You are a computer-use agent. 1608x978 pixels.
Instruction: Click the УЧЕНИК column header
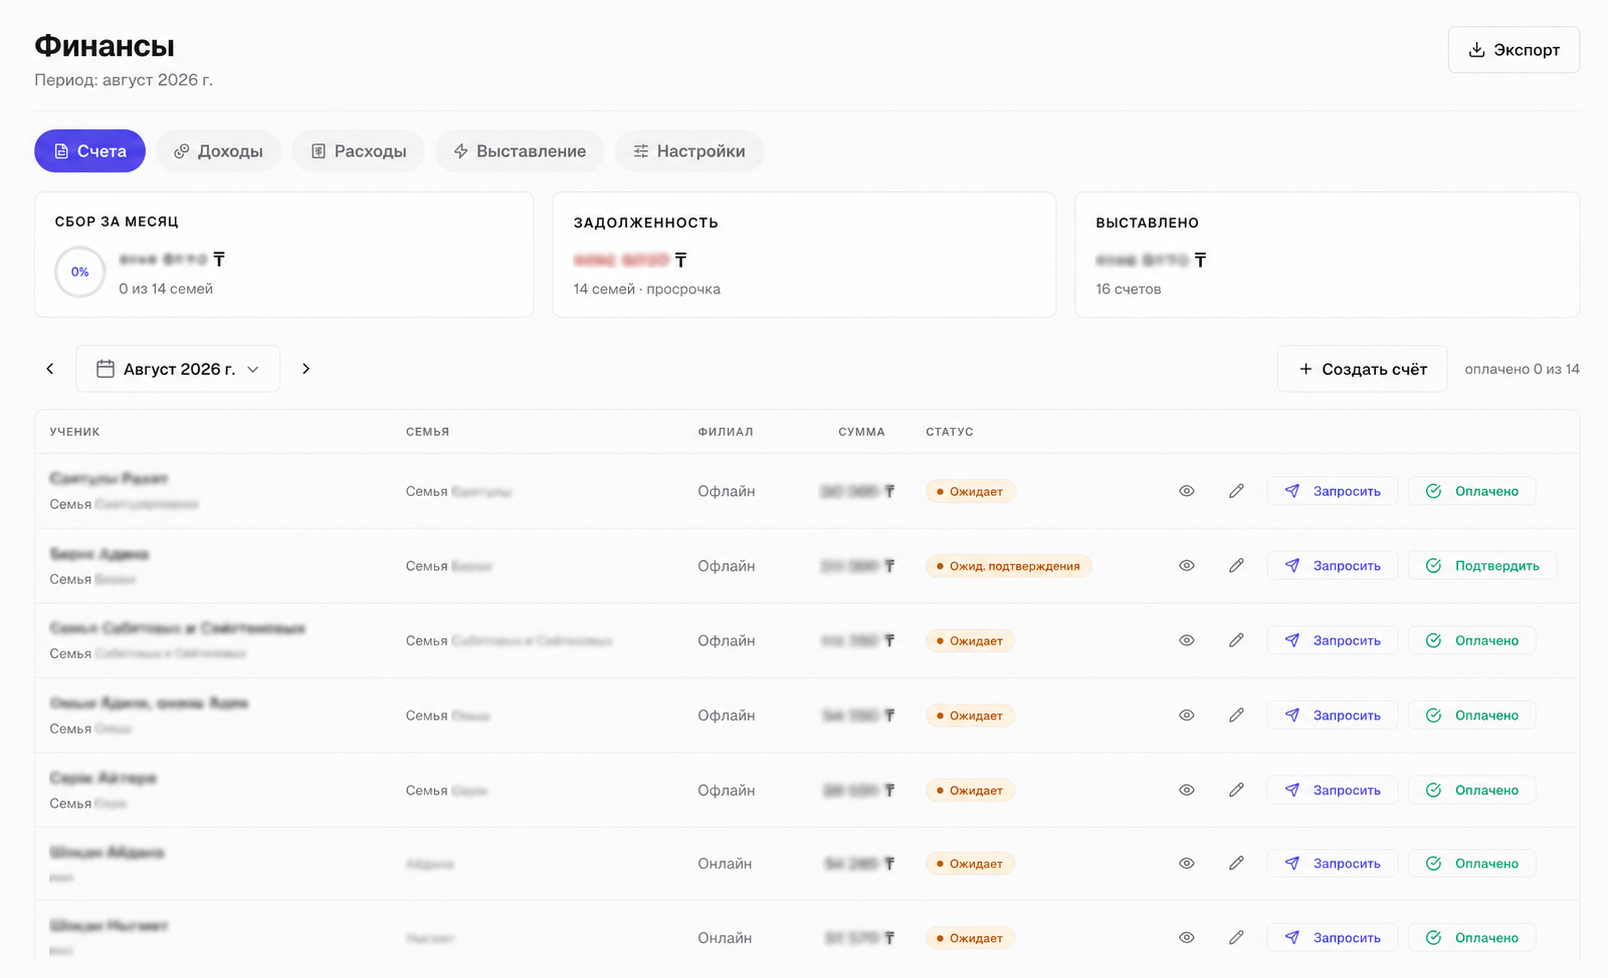click(75, 432)
